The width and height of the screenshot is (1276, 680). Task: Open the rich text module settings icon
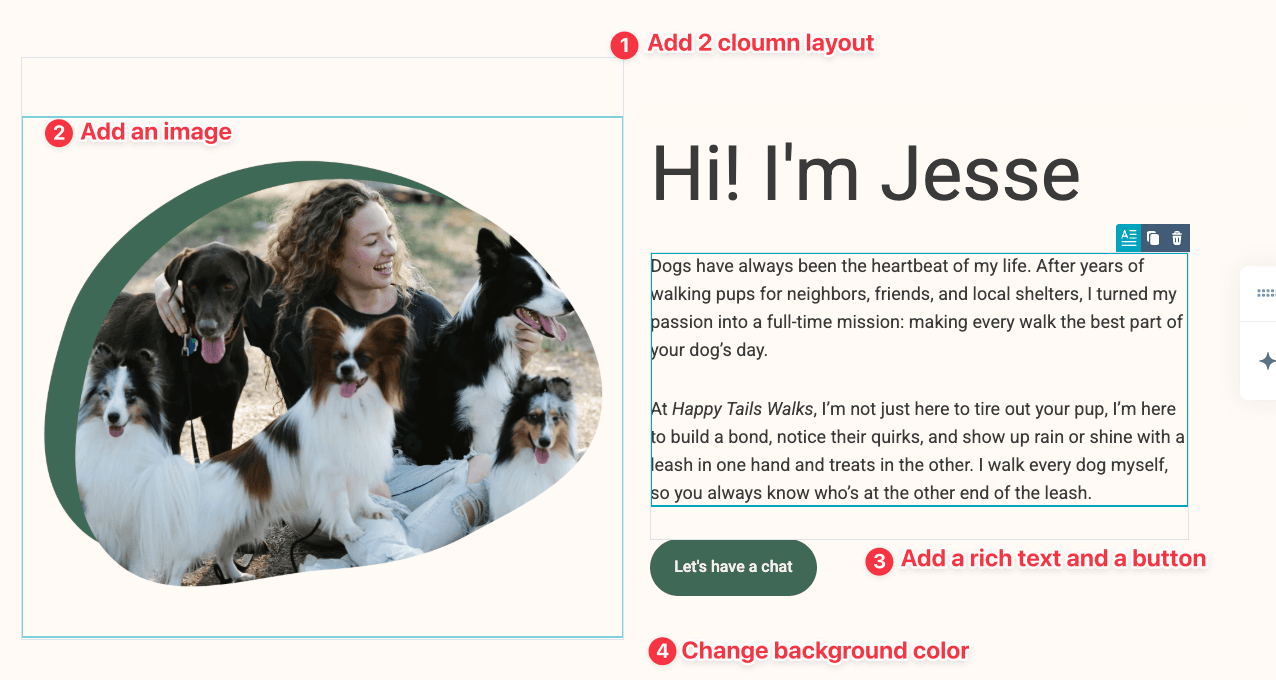tap(1128, 238)
